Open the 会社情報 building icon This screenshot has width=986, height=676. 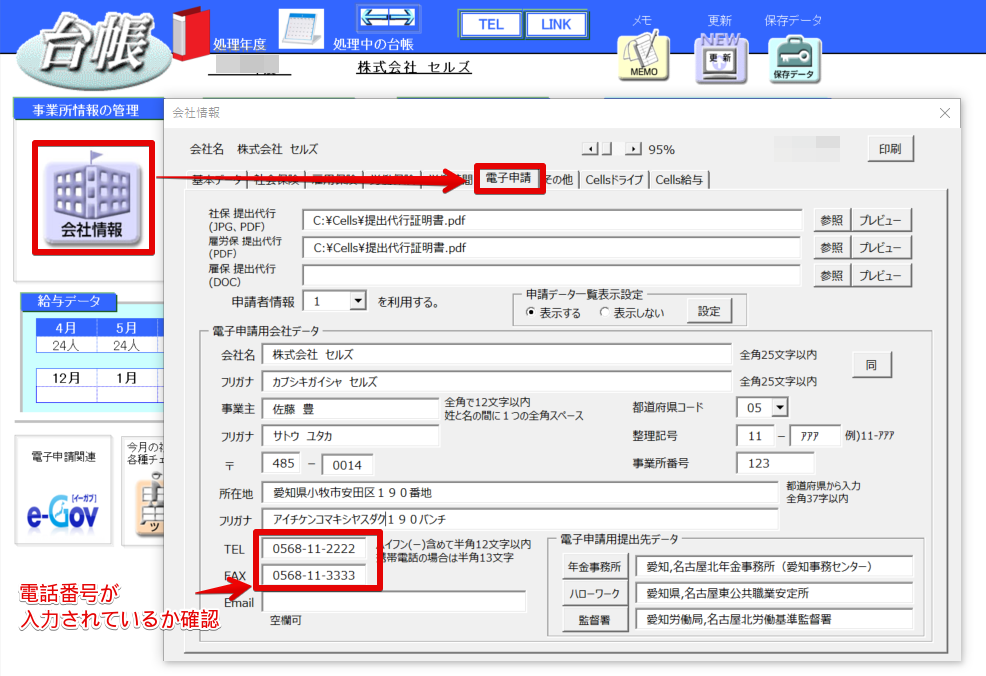coord(93,198)
